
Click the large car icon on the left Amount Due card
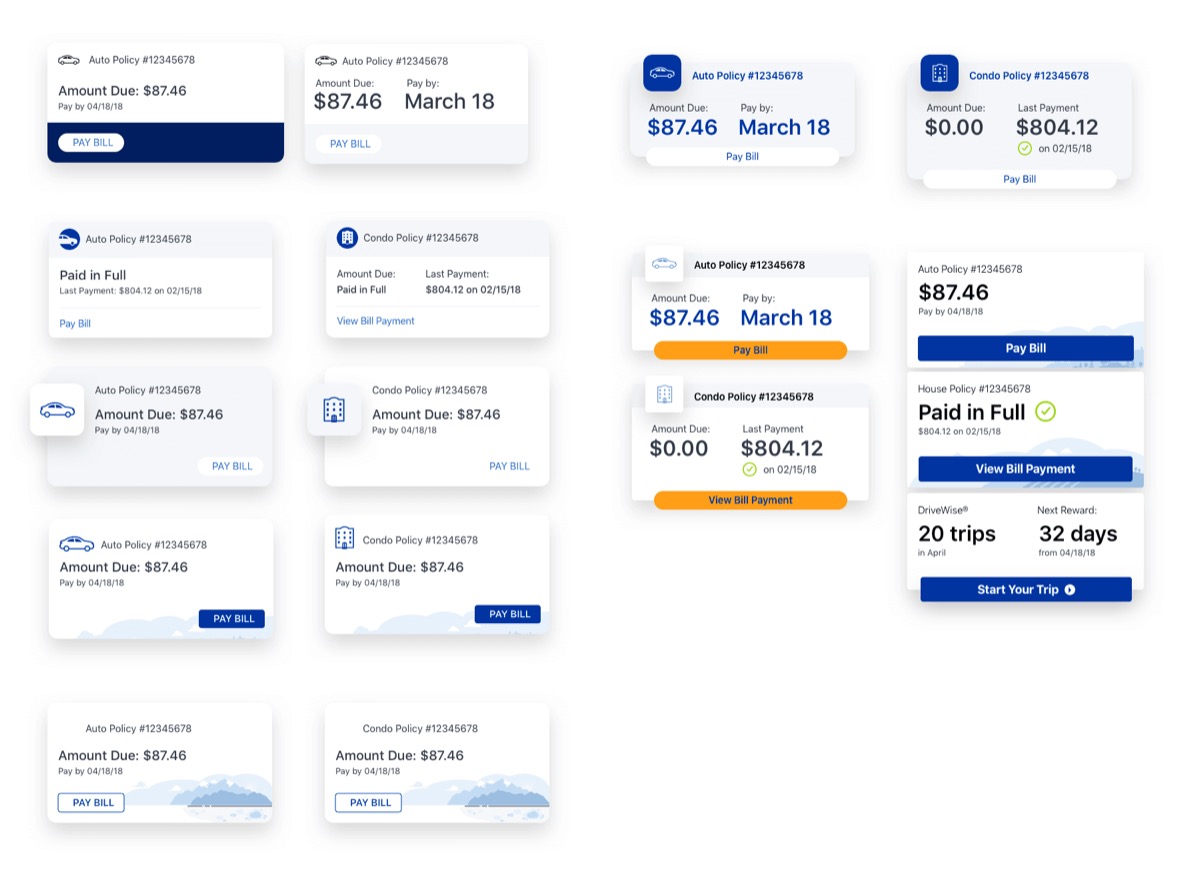click(x=57, y=410)
